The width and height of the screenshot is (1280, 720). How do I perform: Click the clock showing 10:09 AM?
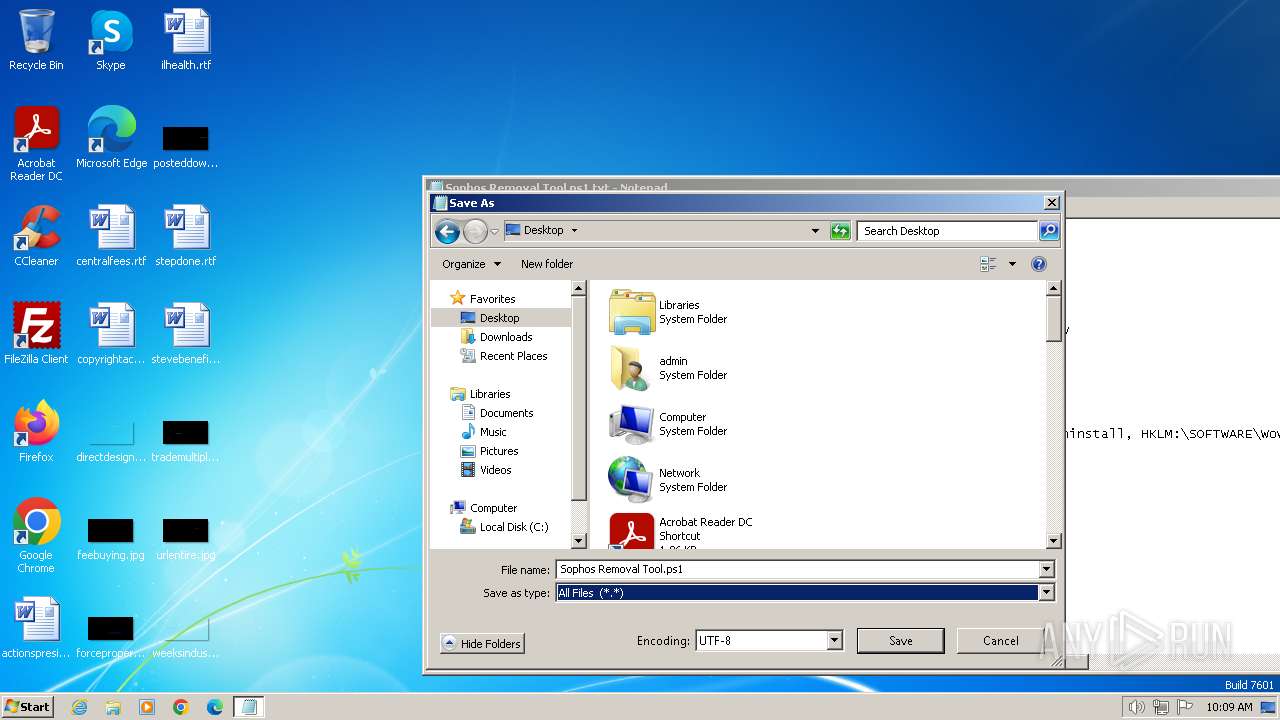point(1229,707)
